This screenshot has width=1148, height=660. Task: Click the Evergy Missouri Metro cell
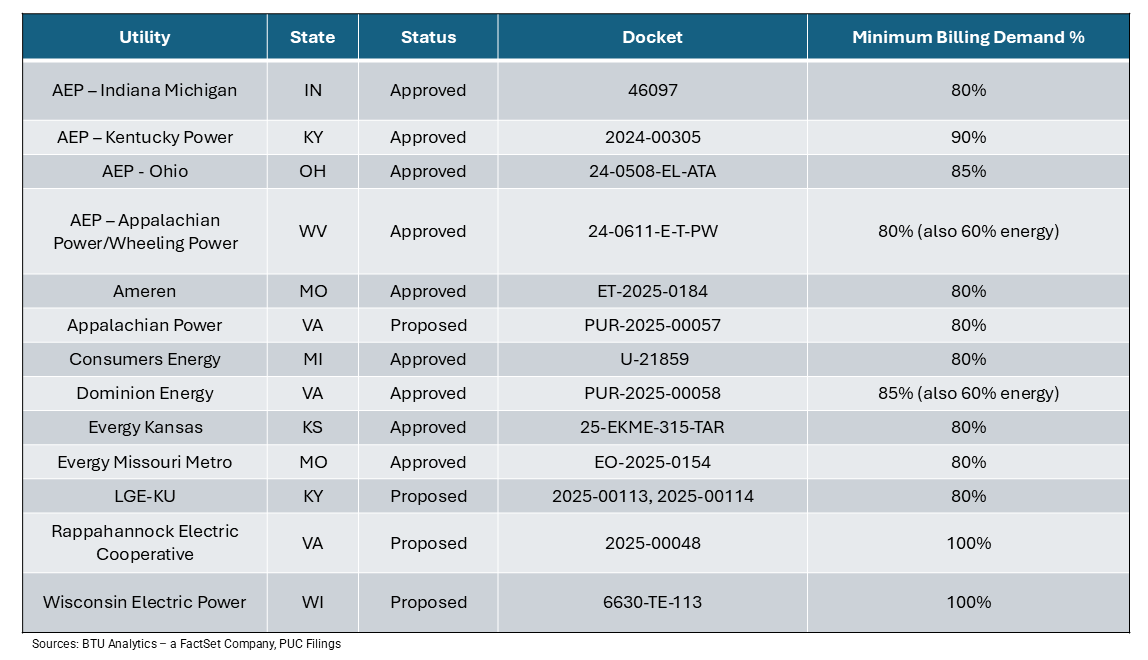coord(145,462)
